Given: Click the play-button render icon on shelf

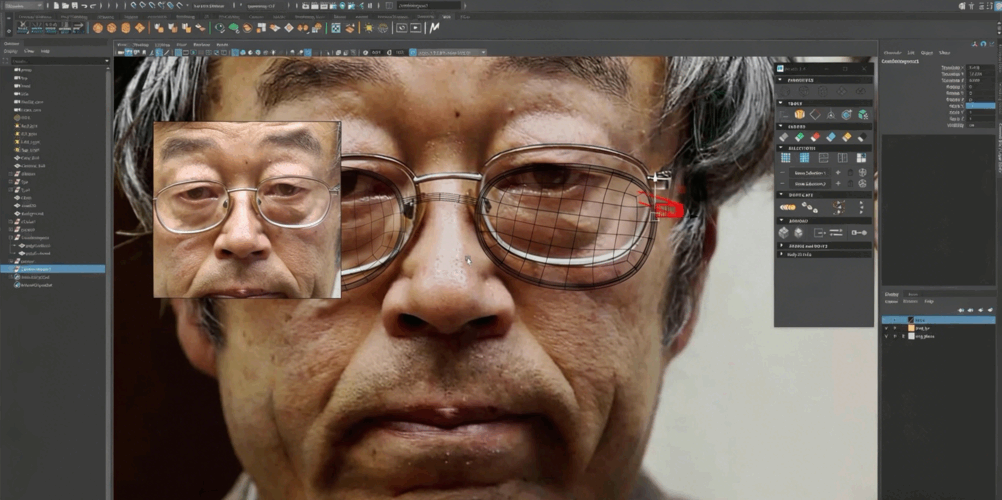Looking at the screenshot, I should coord(416,28).
